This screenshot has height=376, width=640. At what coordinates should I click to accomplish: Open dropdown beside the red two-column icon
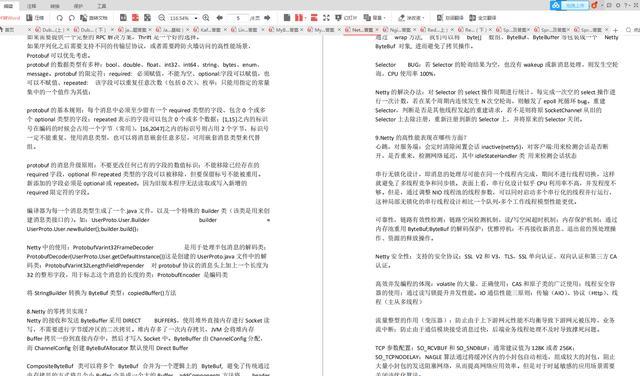[305, 18]
